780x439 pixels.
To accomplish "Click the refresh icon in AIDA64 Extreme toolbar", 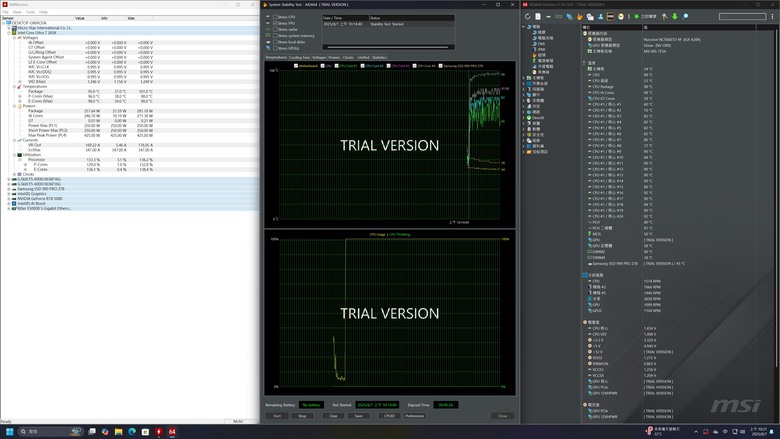I will tap(528, 16).
